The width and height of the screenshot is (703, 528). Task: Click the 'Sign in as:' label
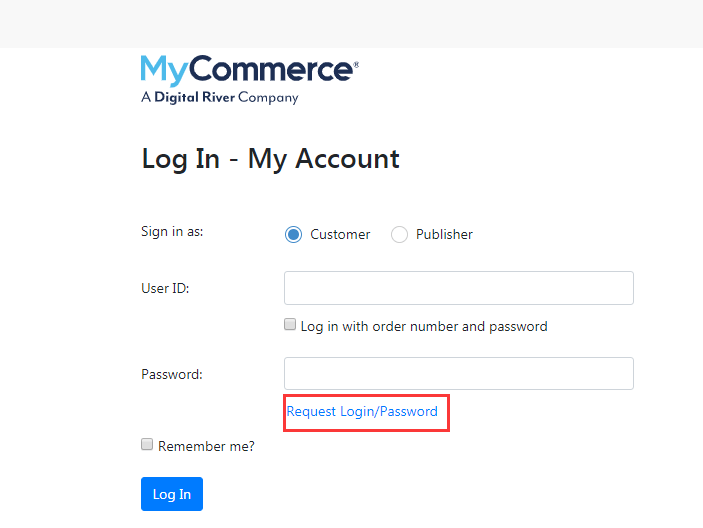172,232
